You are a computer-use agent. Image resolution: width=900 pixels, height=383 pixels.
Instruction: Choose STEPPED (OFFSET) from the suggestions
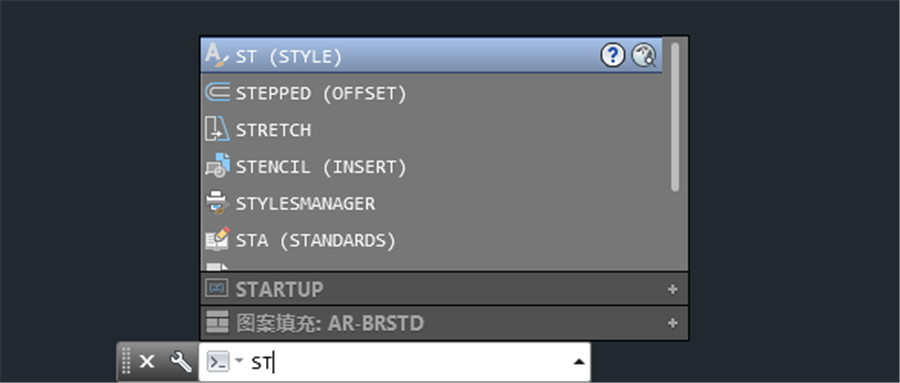click(431, 93)
